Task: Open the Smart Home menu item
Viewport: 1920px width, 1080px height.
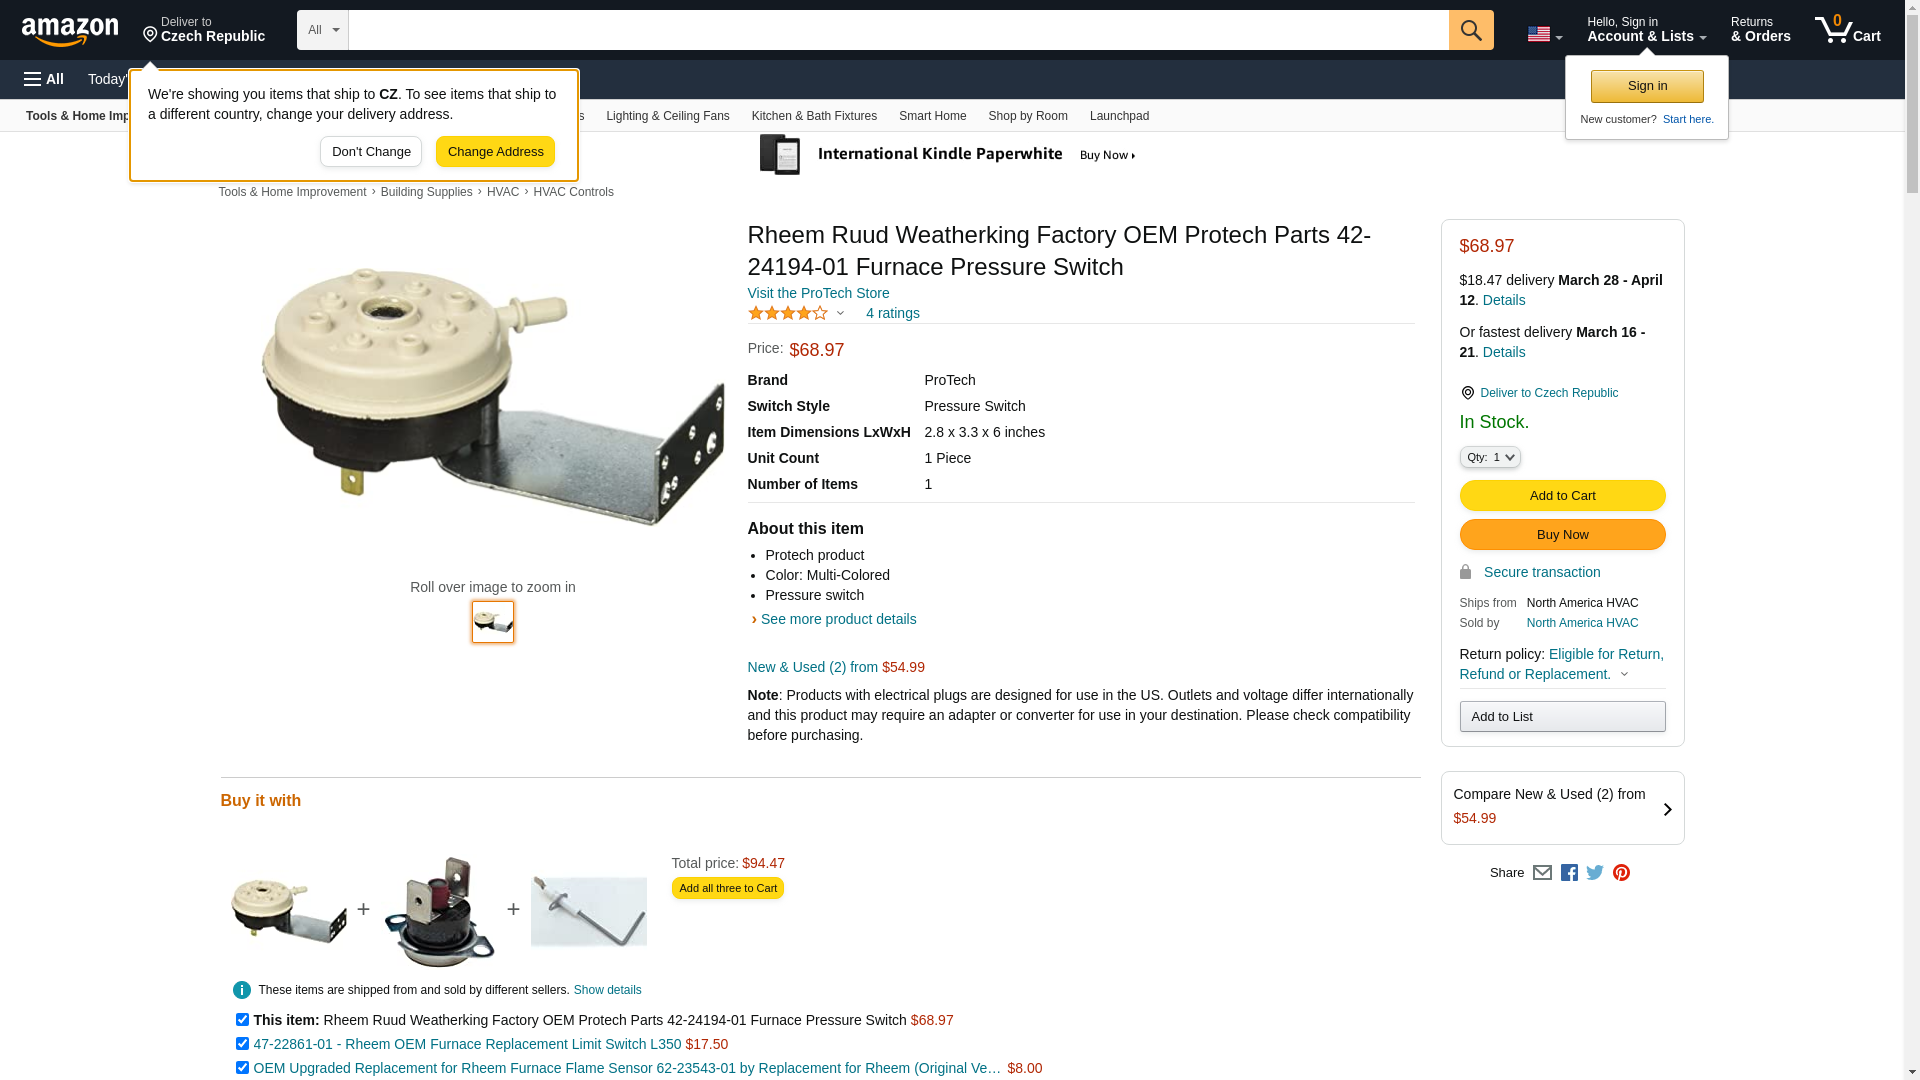Action: pos(932,116)
